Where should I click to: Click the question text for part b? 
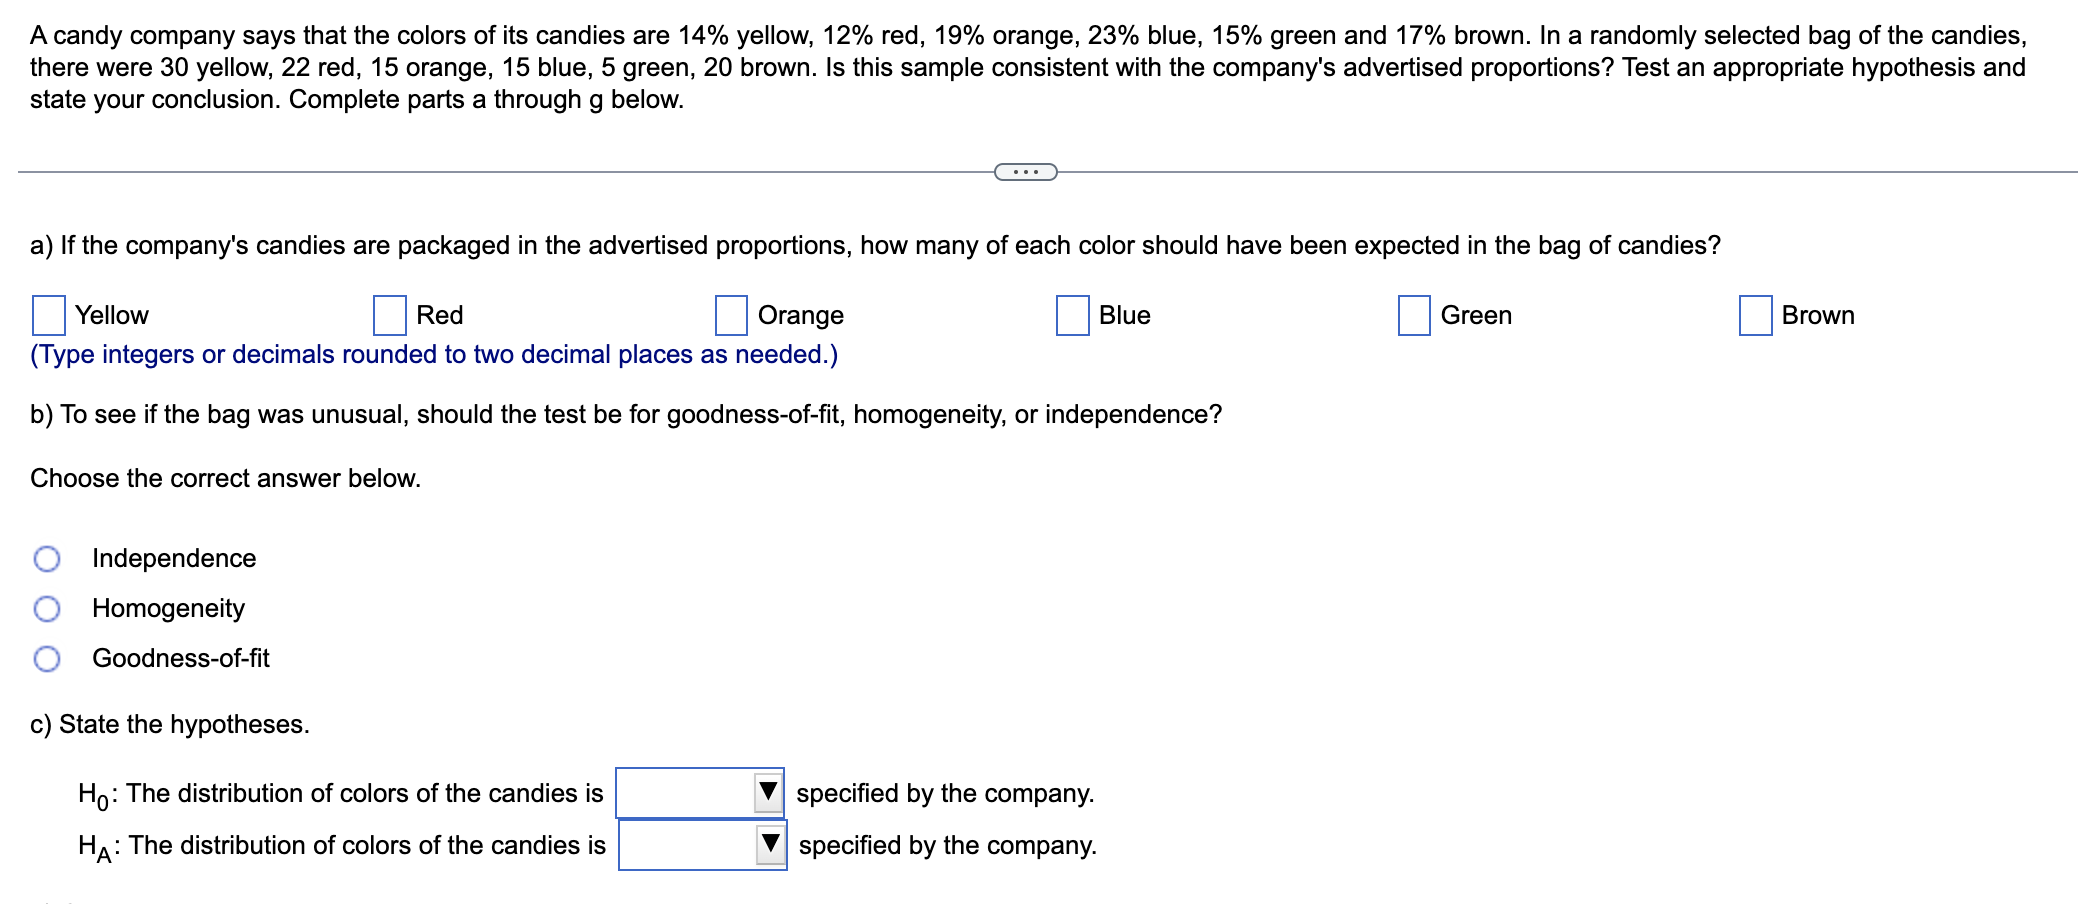click(x=625, y=414)
